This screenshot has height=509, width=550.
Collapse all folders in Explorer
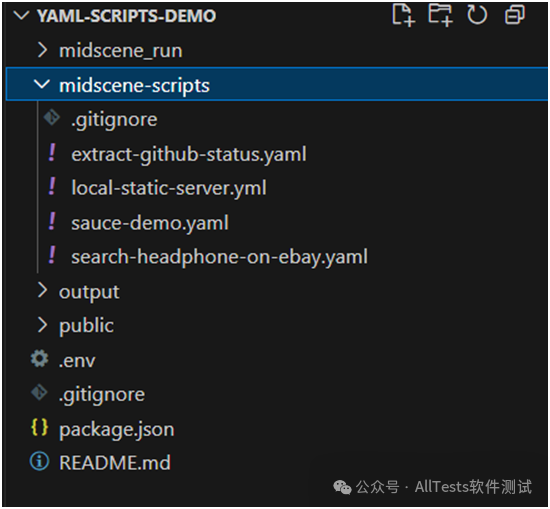(x=515, y=15)
